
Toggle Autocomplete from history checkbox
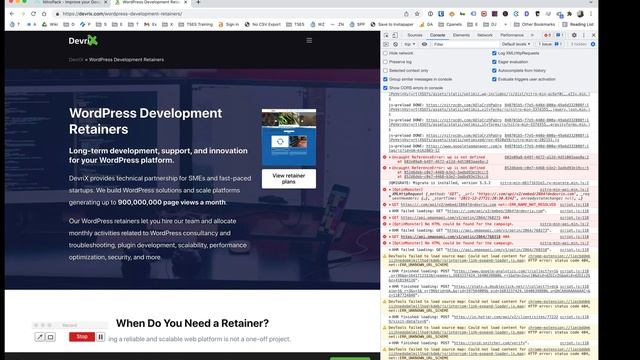494,71
